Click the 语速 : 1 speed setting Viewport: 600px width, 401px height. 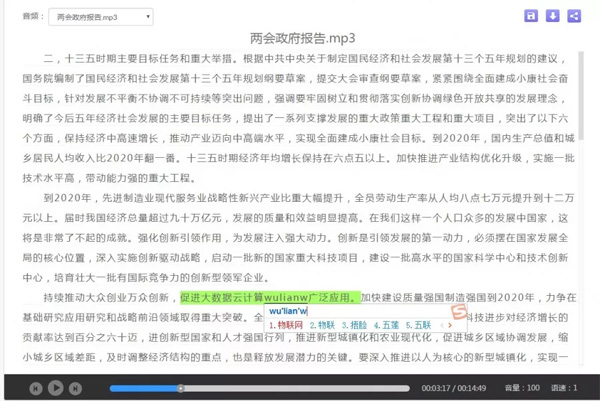tap(566, 387)
